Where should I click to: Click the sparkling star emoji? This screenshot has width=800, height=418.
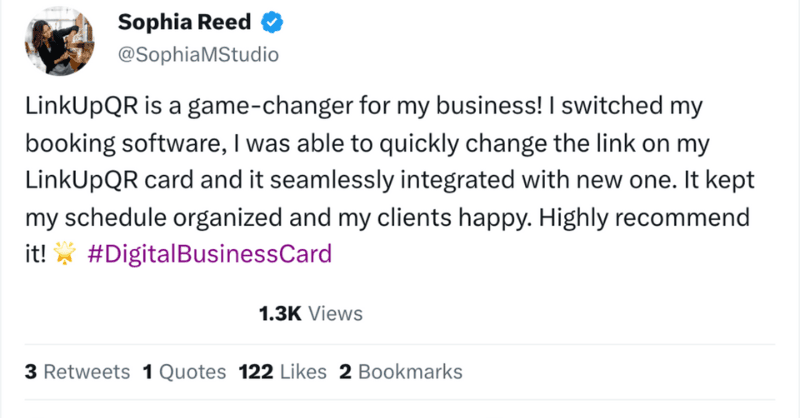(x=68, y=254)
